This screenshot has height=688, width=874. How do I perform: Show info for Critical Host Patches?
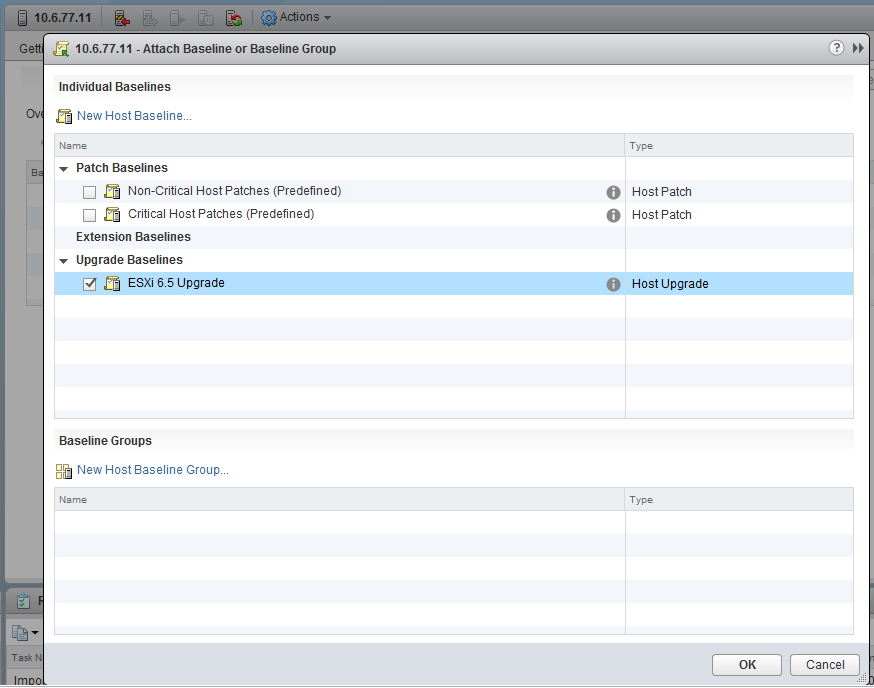coord(613,216)
